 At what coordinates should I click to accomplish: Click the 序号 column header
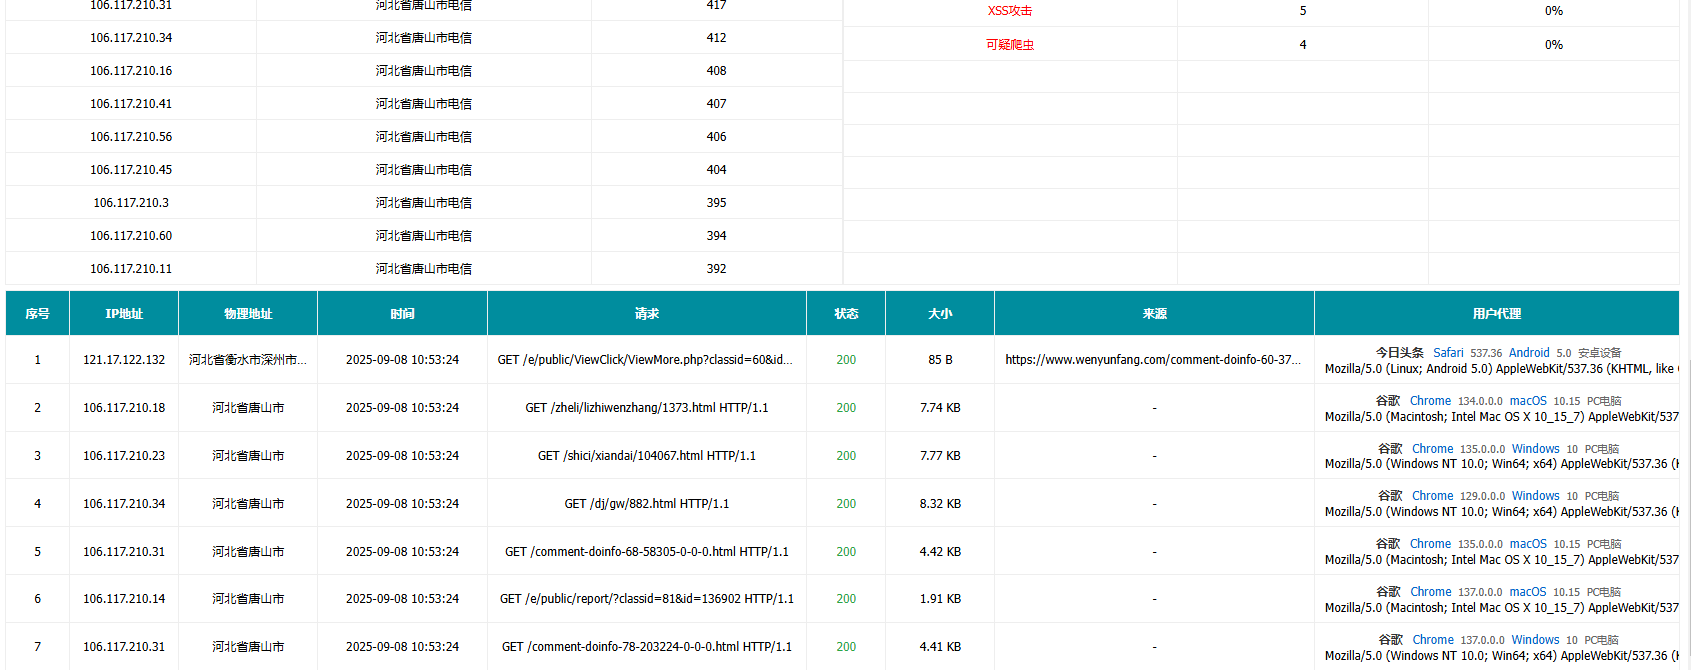tap(38, 313)
